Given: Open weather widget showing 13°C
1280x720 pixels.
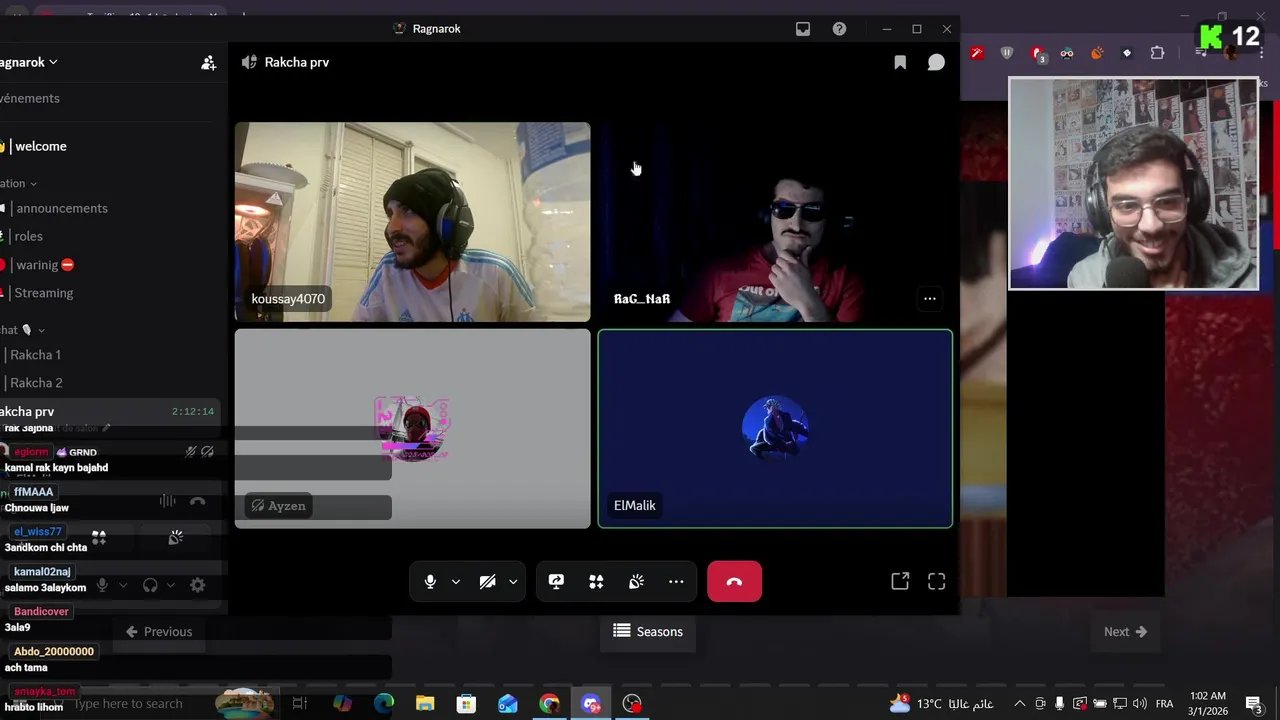Looking at the screenshot, I should coord(943,704).
